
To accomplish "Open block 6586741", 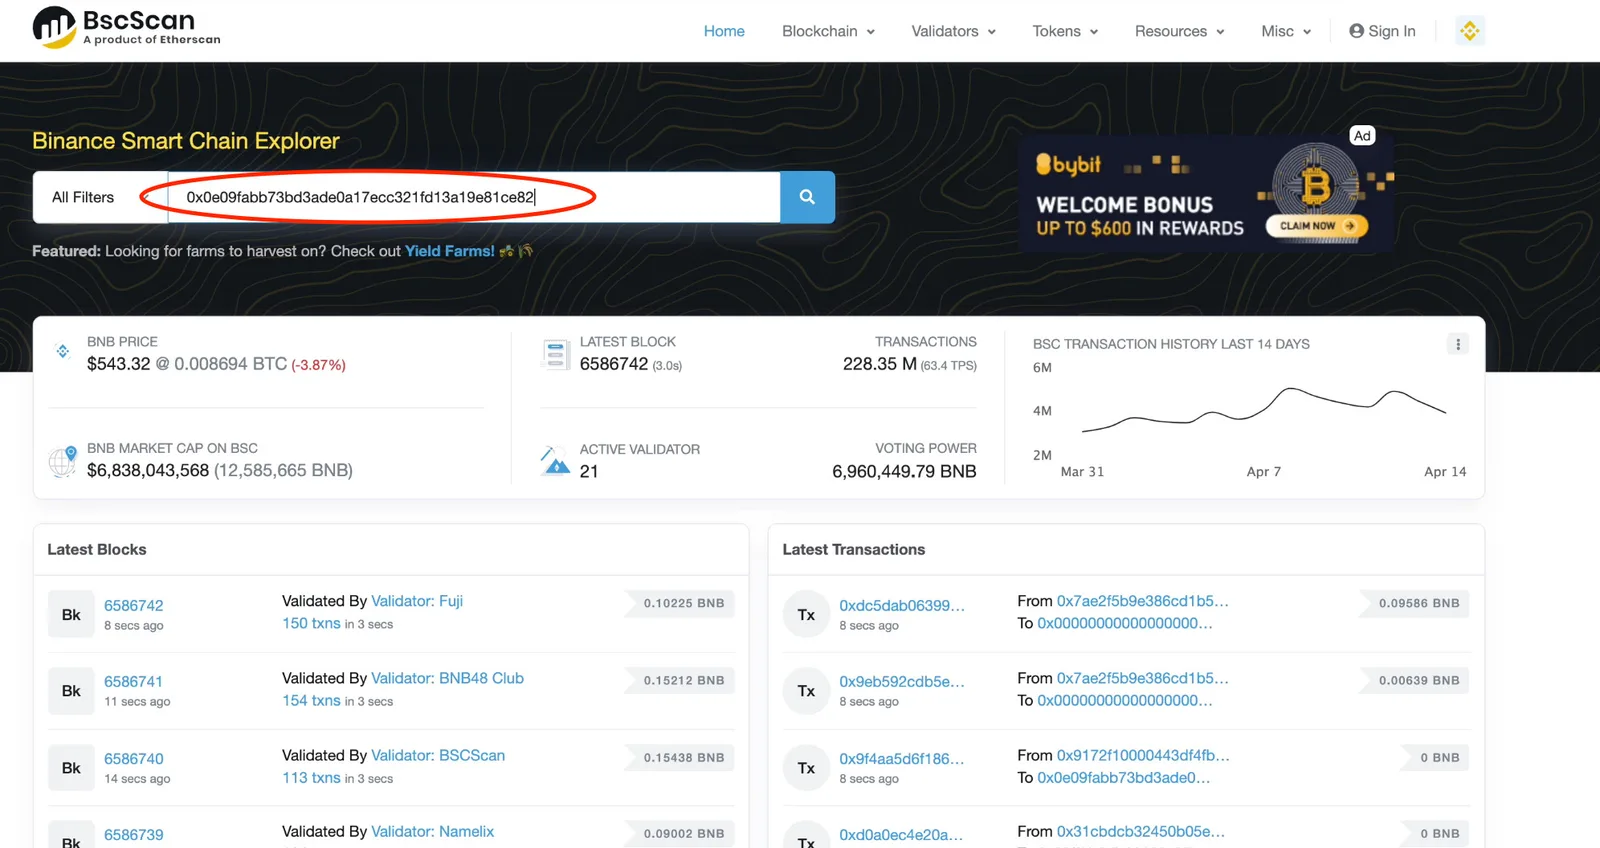I will pos(133,681).
